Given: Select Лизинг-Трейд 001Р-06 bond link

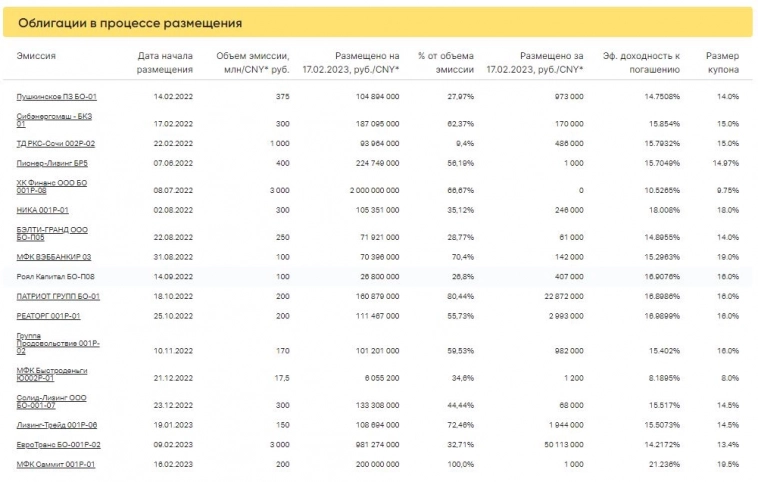Looking at the screenshot, I should click(57, 426).
